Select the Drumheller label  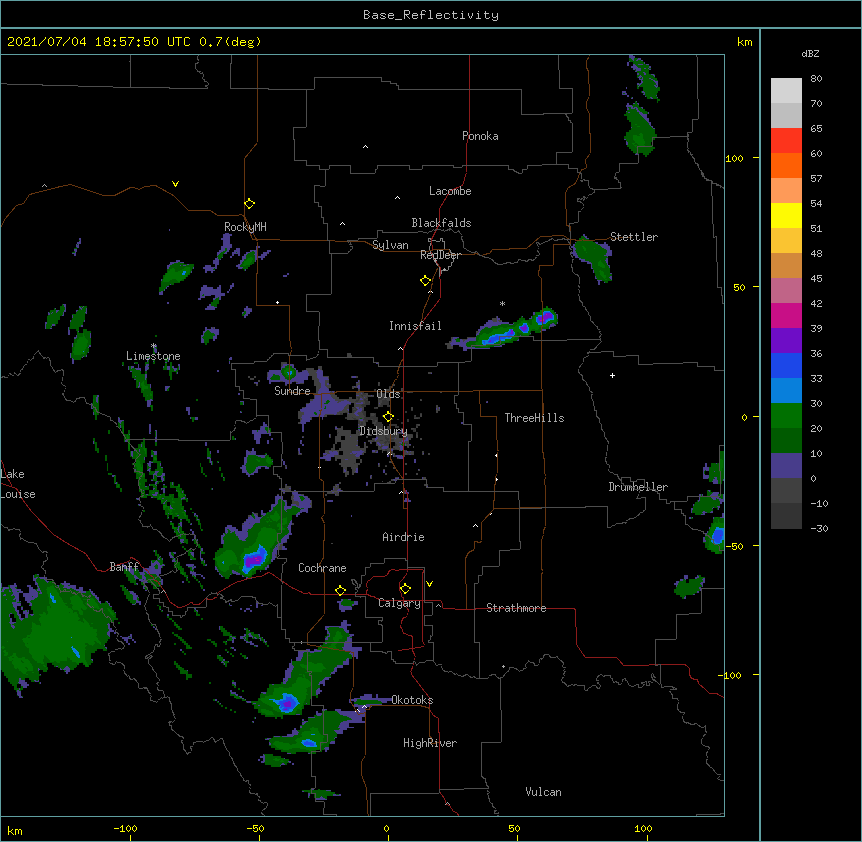click(638, 487)
